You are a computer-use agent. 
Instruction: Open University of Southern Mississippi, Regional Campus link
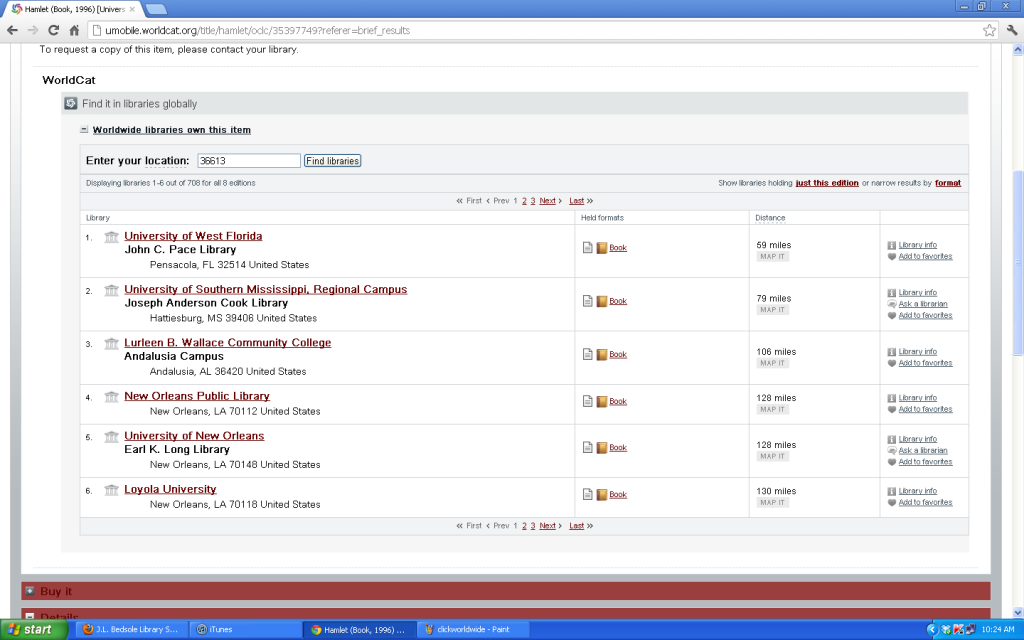click(265, 290)
